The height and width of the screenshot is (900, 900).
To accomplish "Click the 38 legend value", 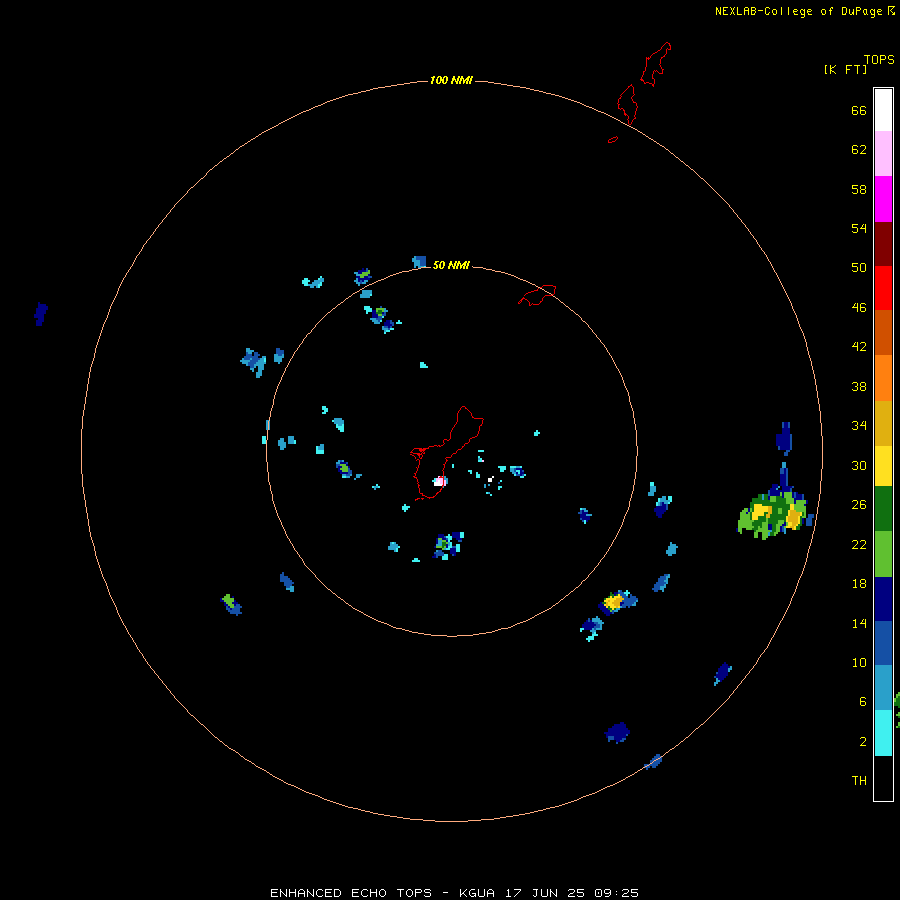I will point(859,387).
